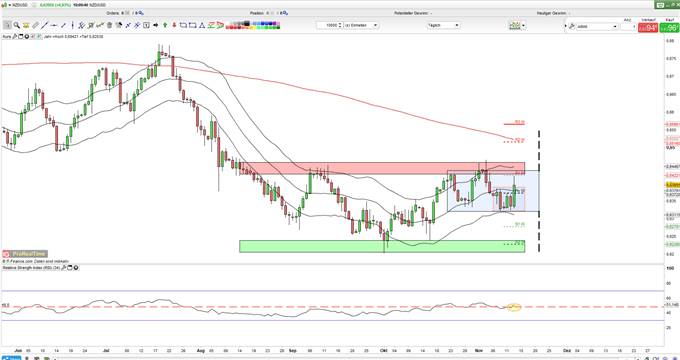Click the Potentieller Gewinn label
The width and height of the screenshot is (680, 360).
[x=412, y=13]
